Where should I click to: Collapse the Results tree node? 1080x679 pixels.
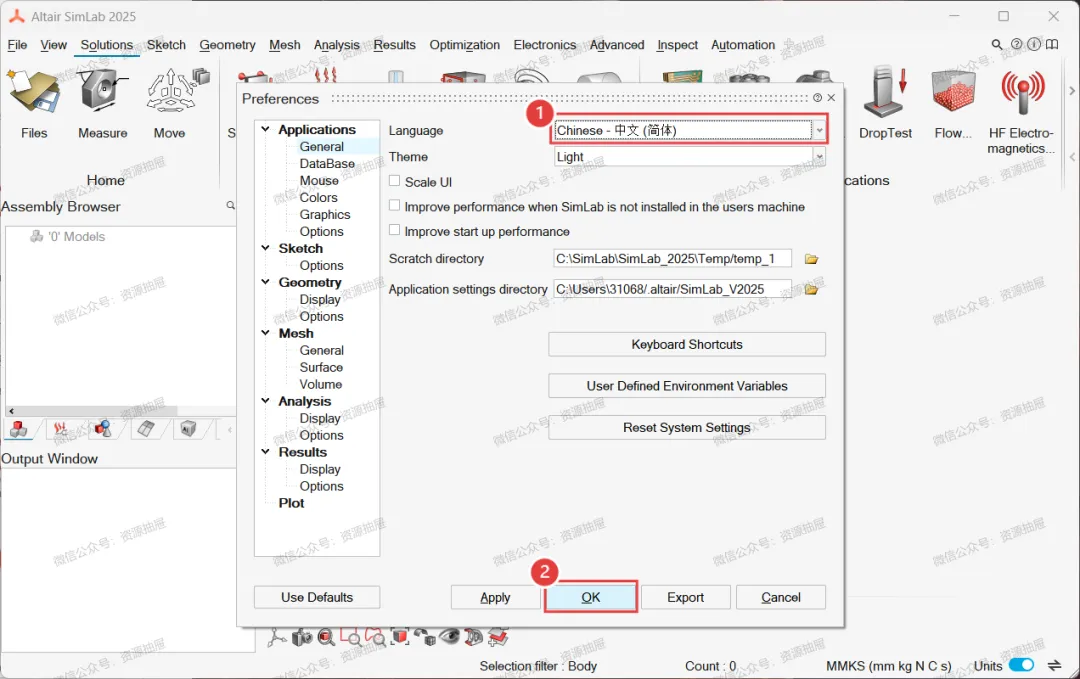point(265,452)
